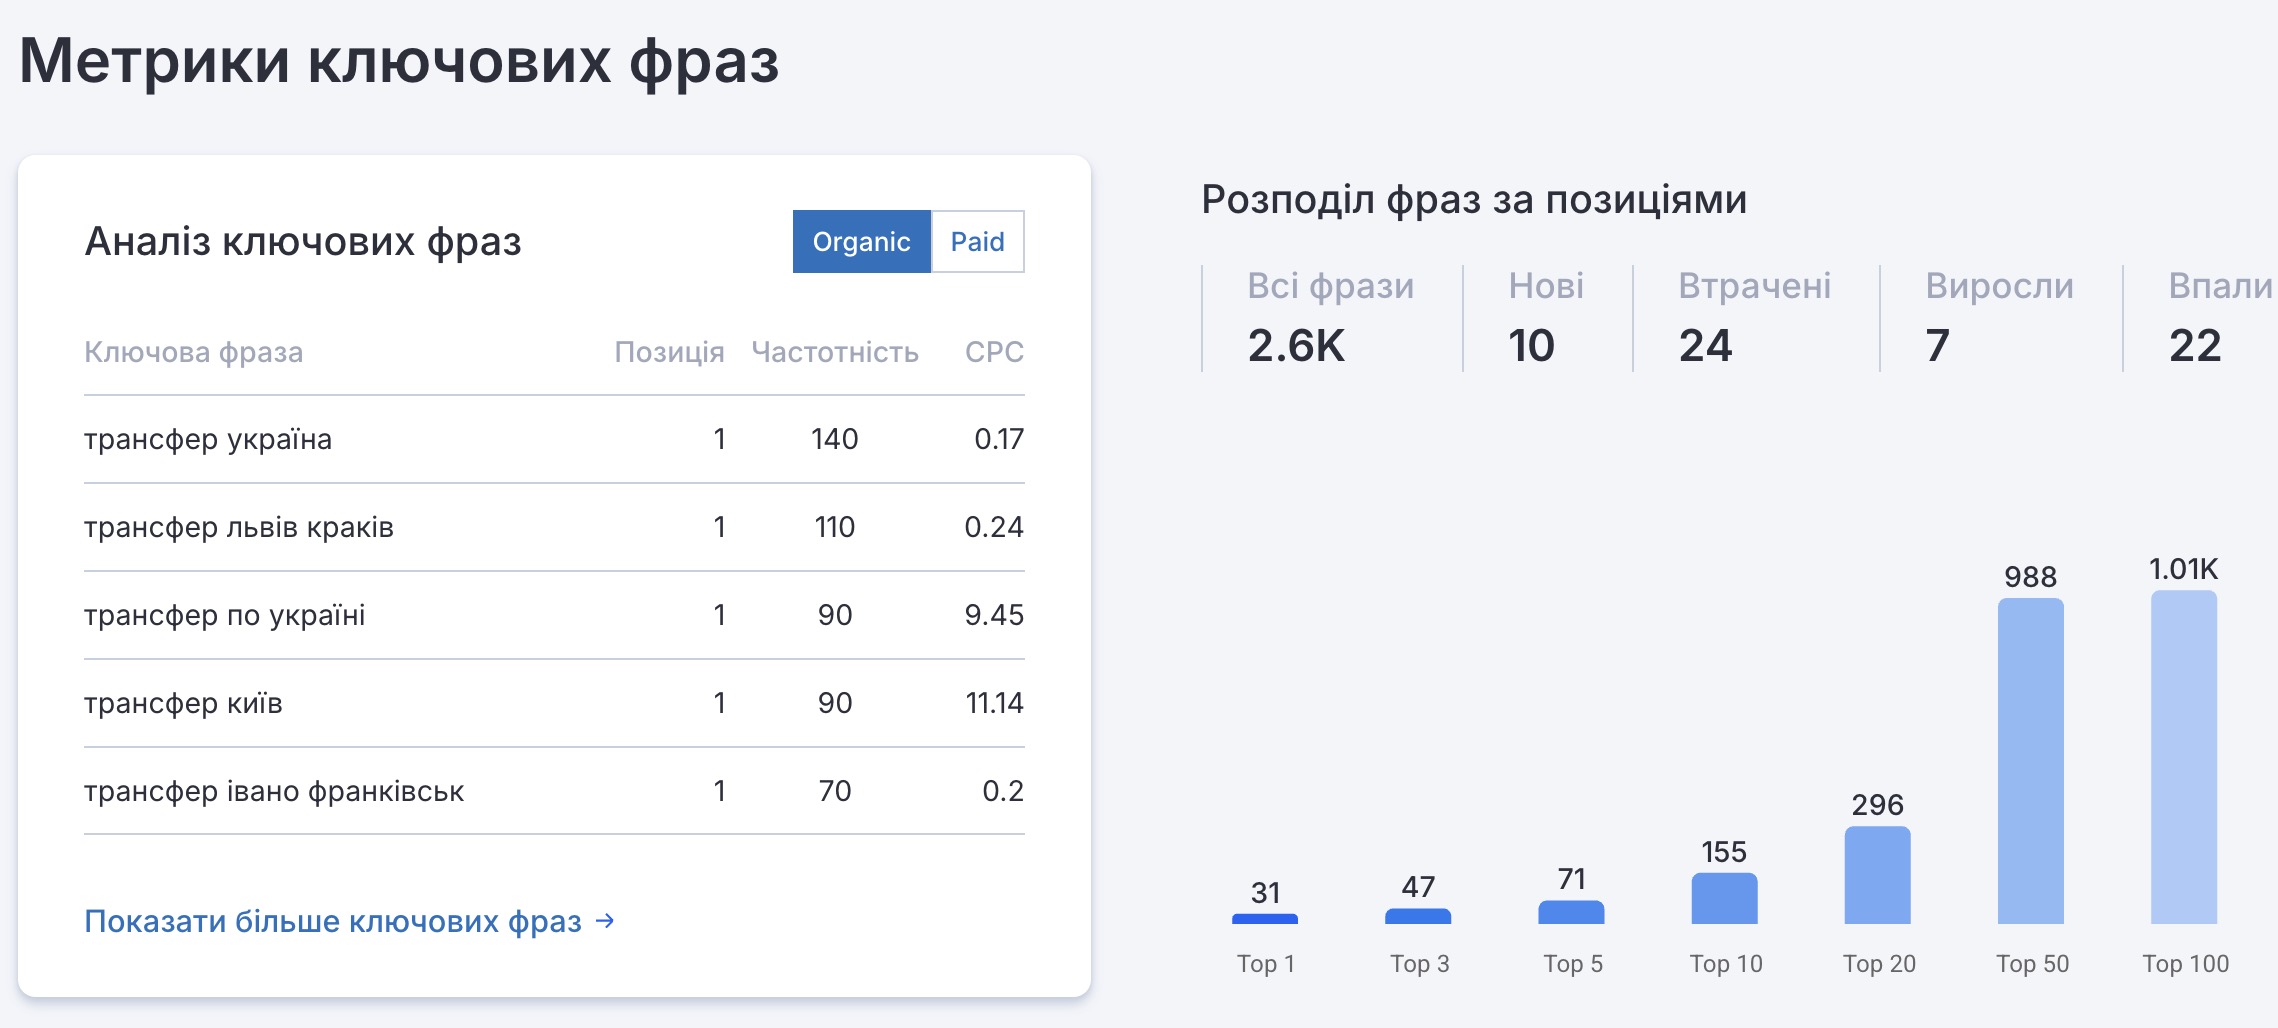Image resolution: width=2278 pixels, height=1028 pixels.
Task: Click arrow icon next to show more link
Action: click(605, 920)
